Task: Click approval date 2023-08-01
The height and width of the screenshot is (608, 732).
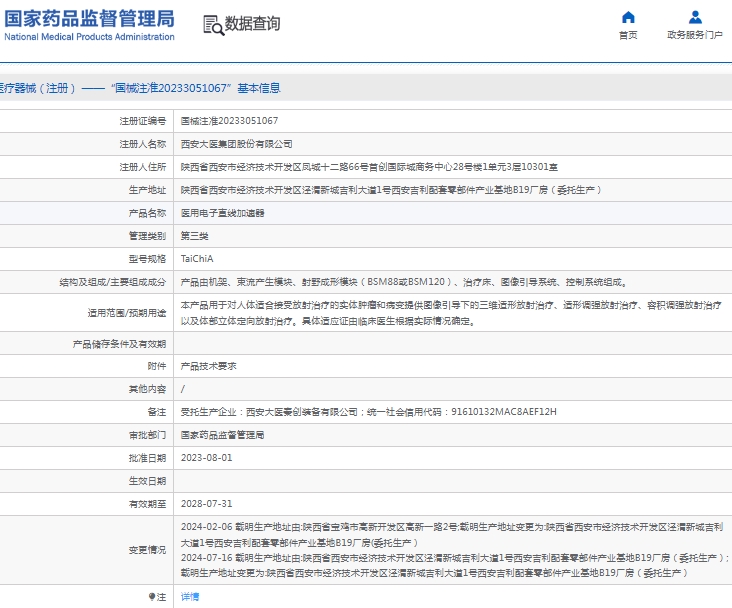Action: pos(206,458)
